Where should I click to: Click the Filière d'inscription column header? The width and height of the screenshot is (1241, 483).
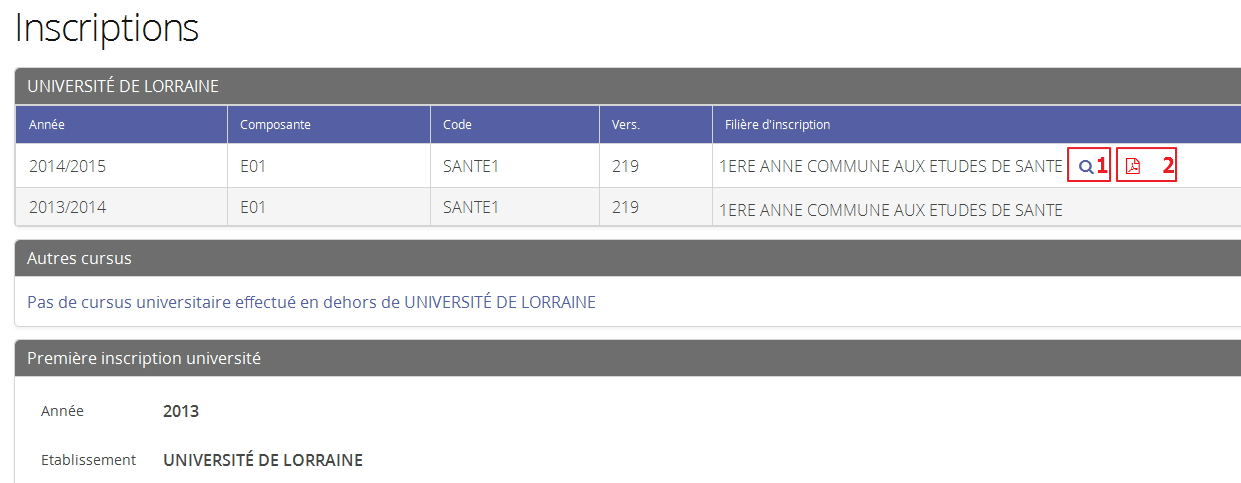coord(777,125)
